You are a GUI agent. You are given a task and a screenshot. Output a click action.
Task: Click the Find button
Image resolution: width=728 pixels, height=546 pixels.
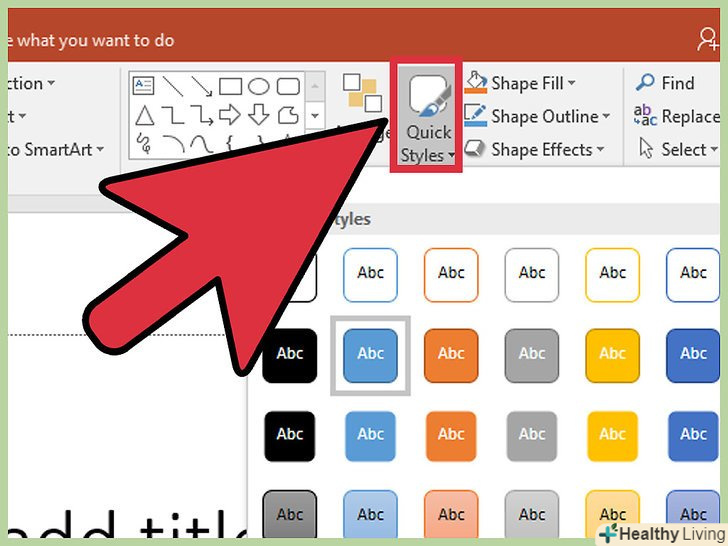click(665, 83)
